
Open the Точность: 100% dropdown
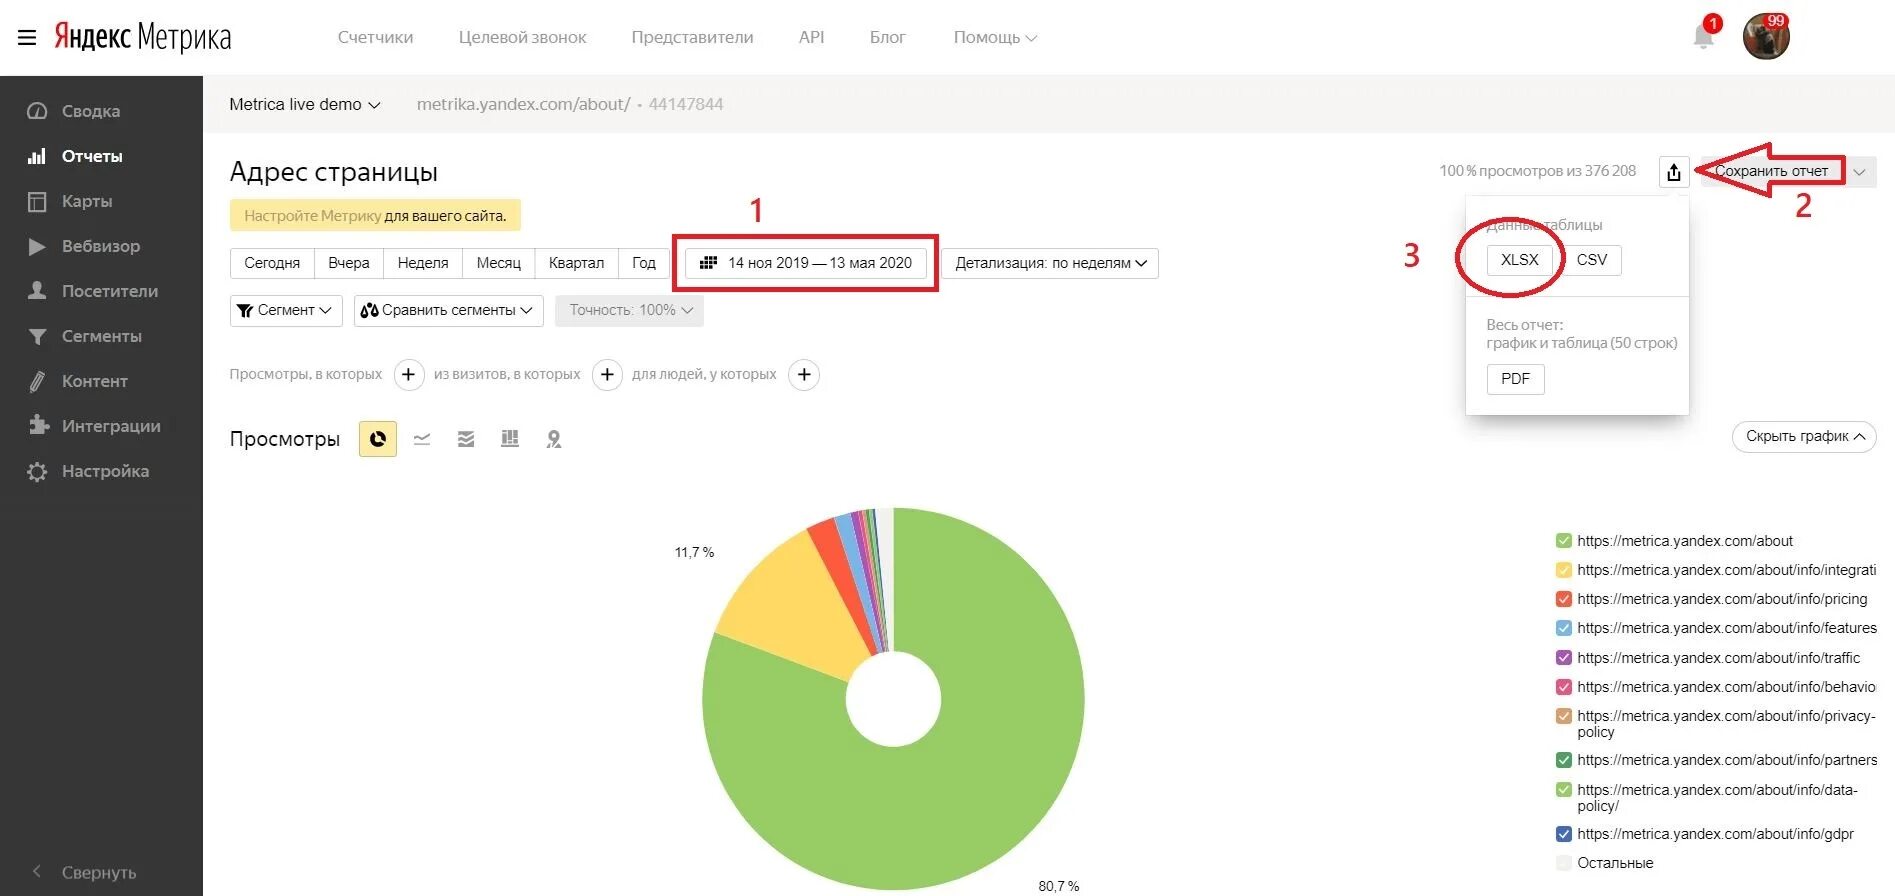(x=630, y=311)
